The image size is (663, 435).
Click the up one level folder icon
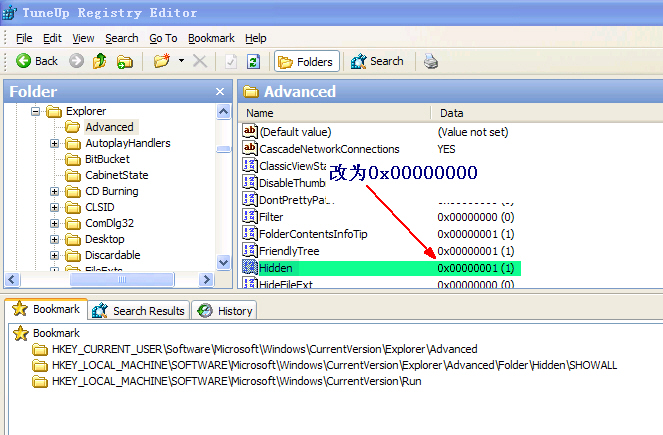pyautogui.click(x=100, y=61)
